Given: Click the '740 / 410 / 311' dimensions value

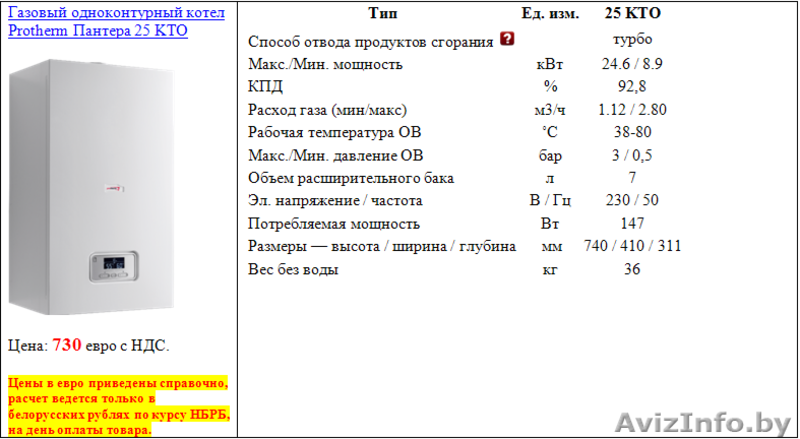Looking at the screenshot, I should pyautogui.click(x=633, y=246).
